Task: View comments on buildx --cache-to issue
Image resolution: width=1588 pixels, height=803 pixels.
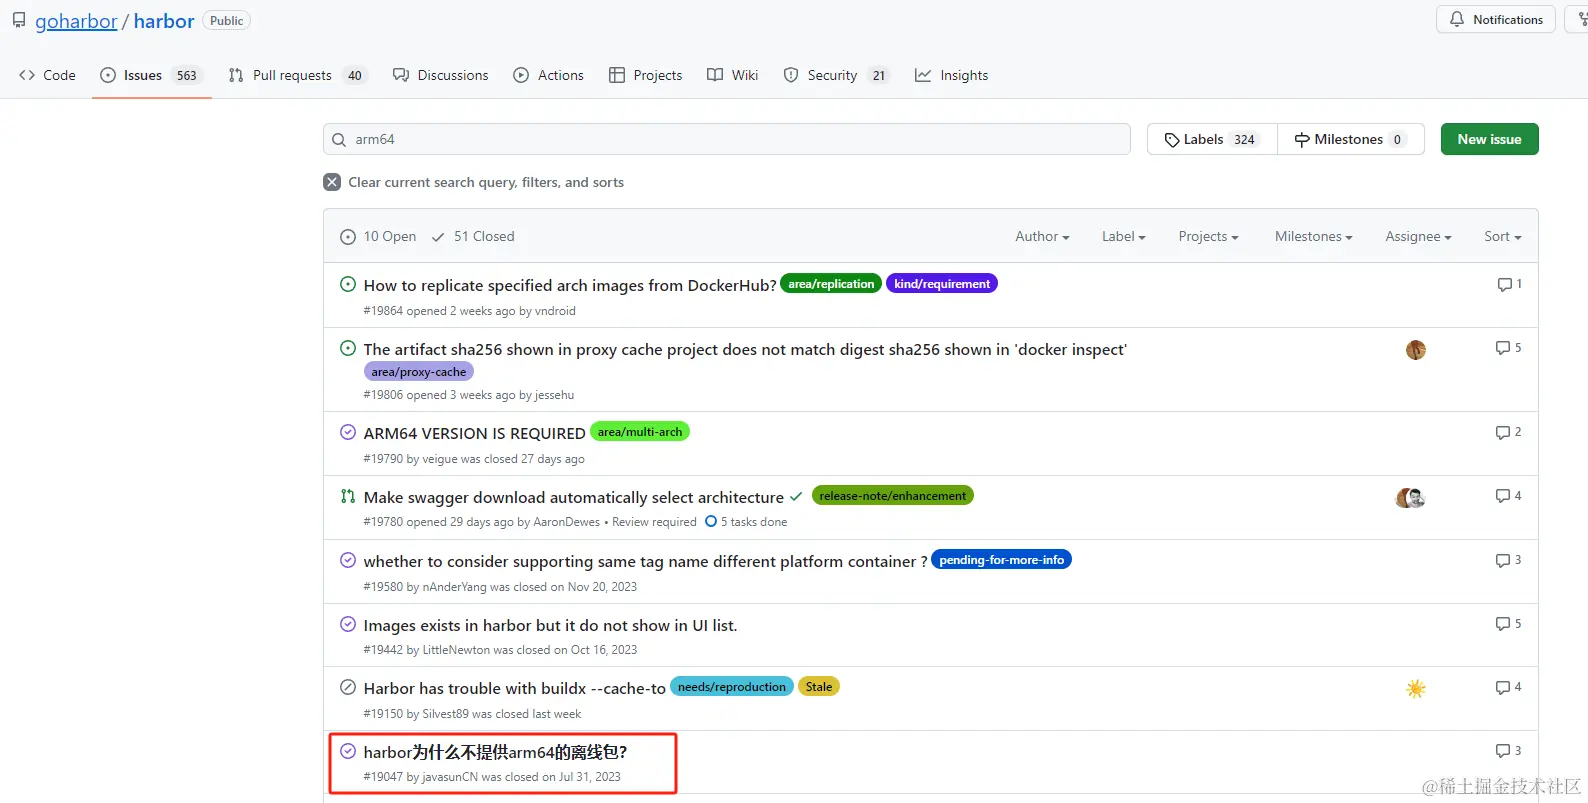Action: click(x=1508, y=687)
